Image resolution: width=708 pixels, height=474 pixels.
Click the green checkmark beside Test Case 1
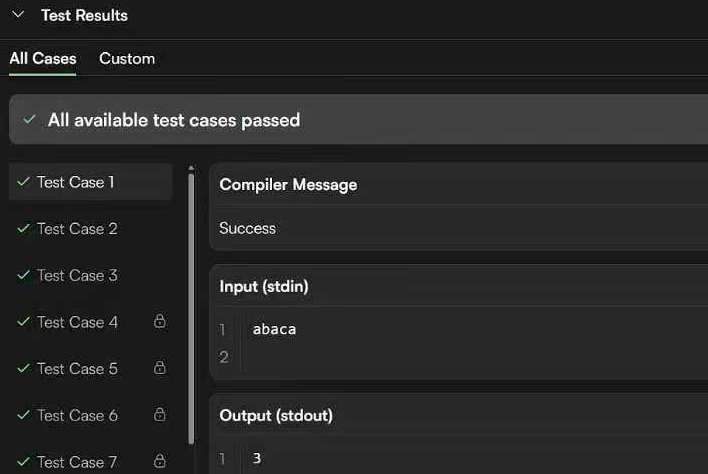23,182
